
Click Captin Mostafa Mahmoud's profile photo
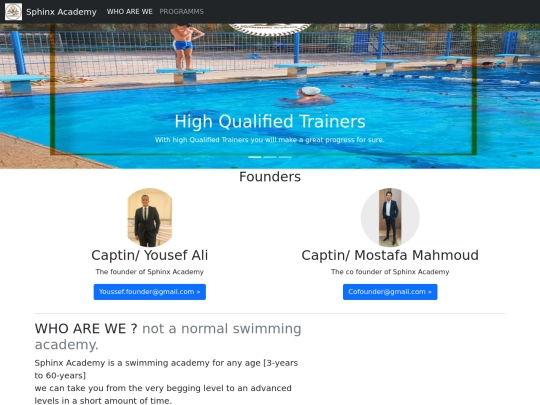tap(390, 217)
